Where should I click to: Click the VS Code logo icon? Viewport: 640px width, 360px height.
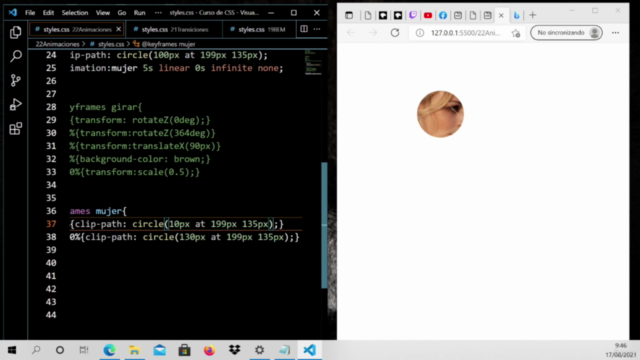(x=13, y=13)
